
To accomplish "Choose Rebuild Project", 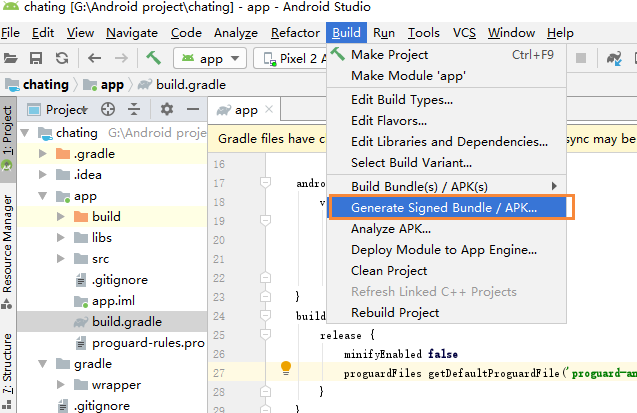I will point(446,313).
